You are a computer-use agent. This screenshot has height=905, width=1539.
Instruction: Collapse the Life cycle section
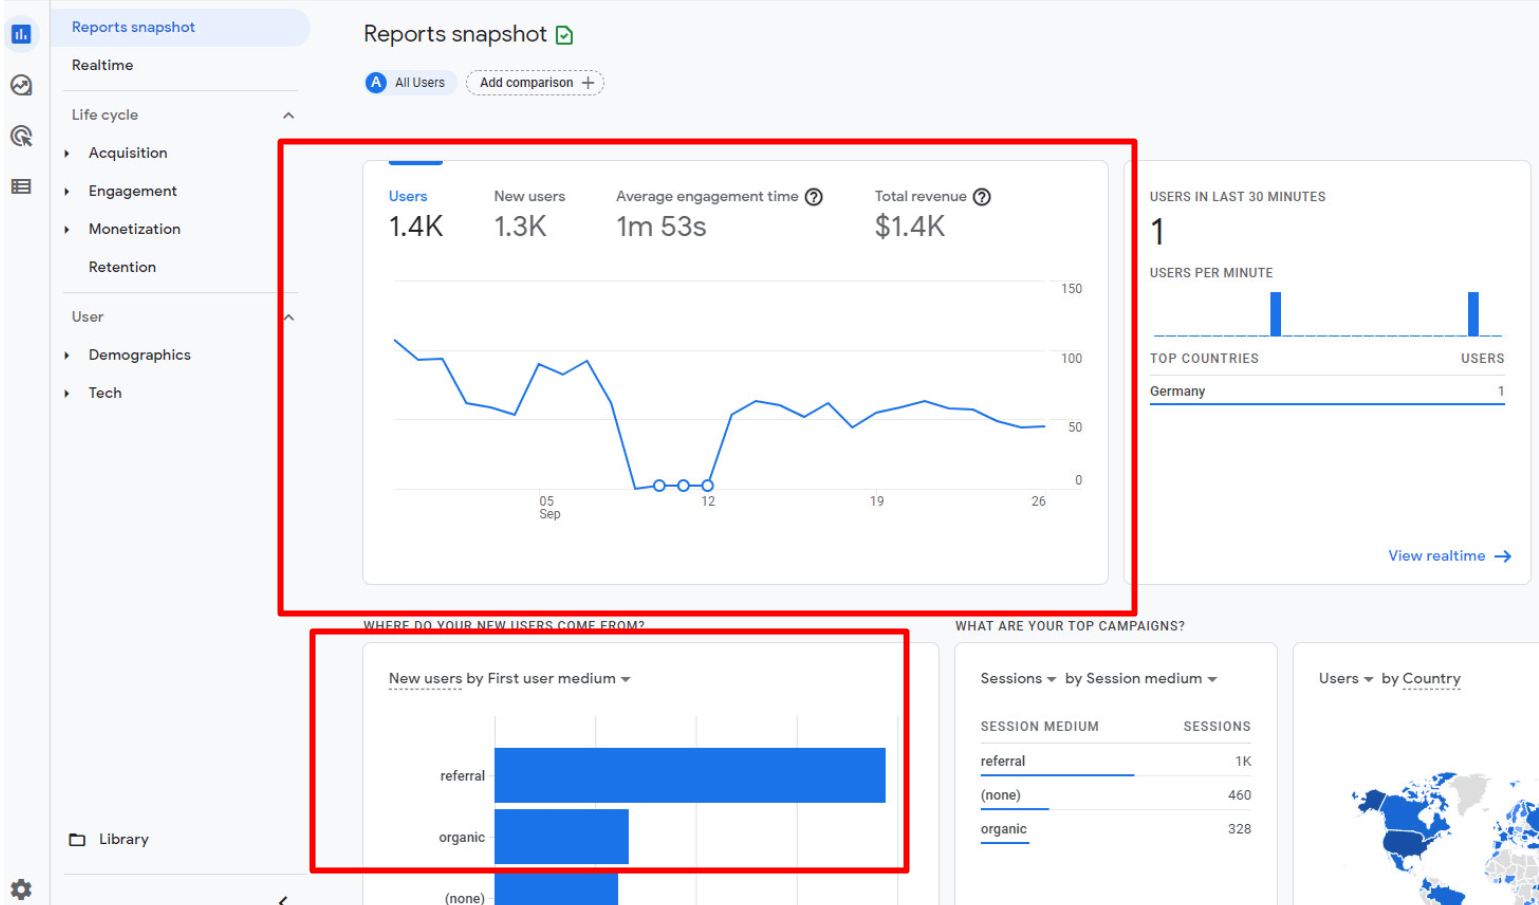[288, 115]
